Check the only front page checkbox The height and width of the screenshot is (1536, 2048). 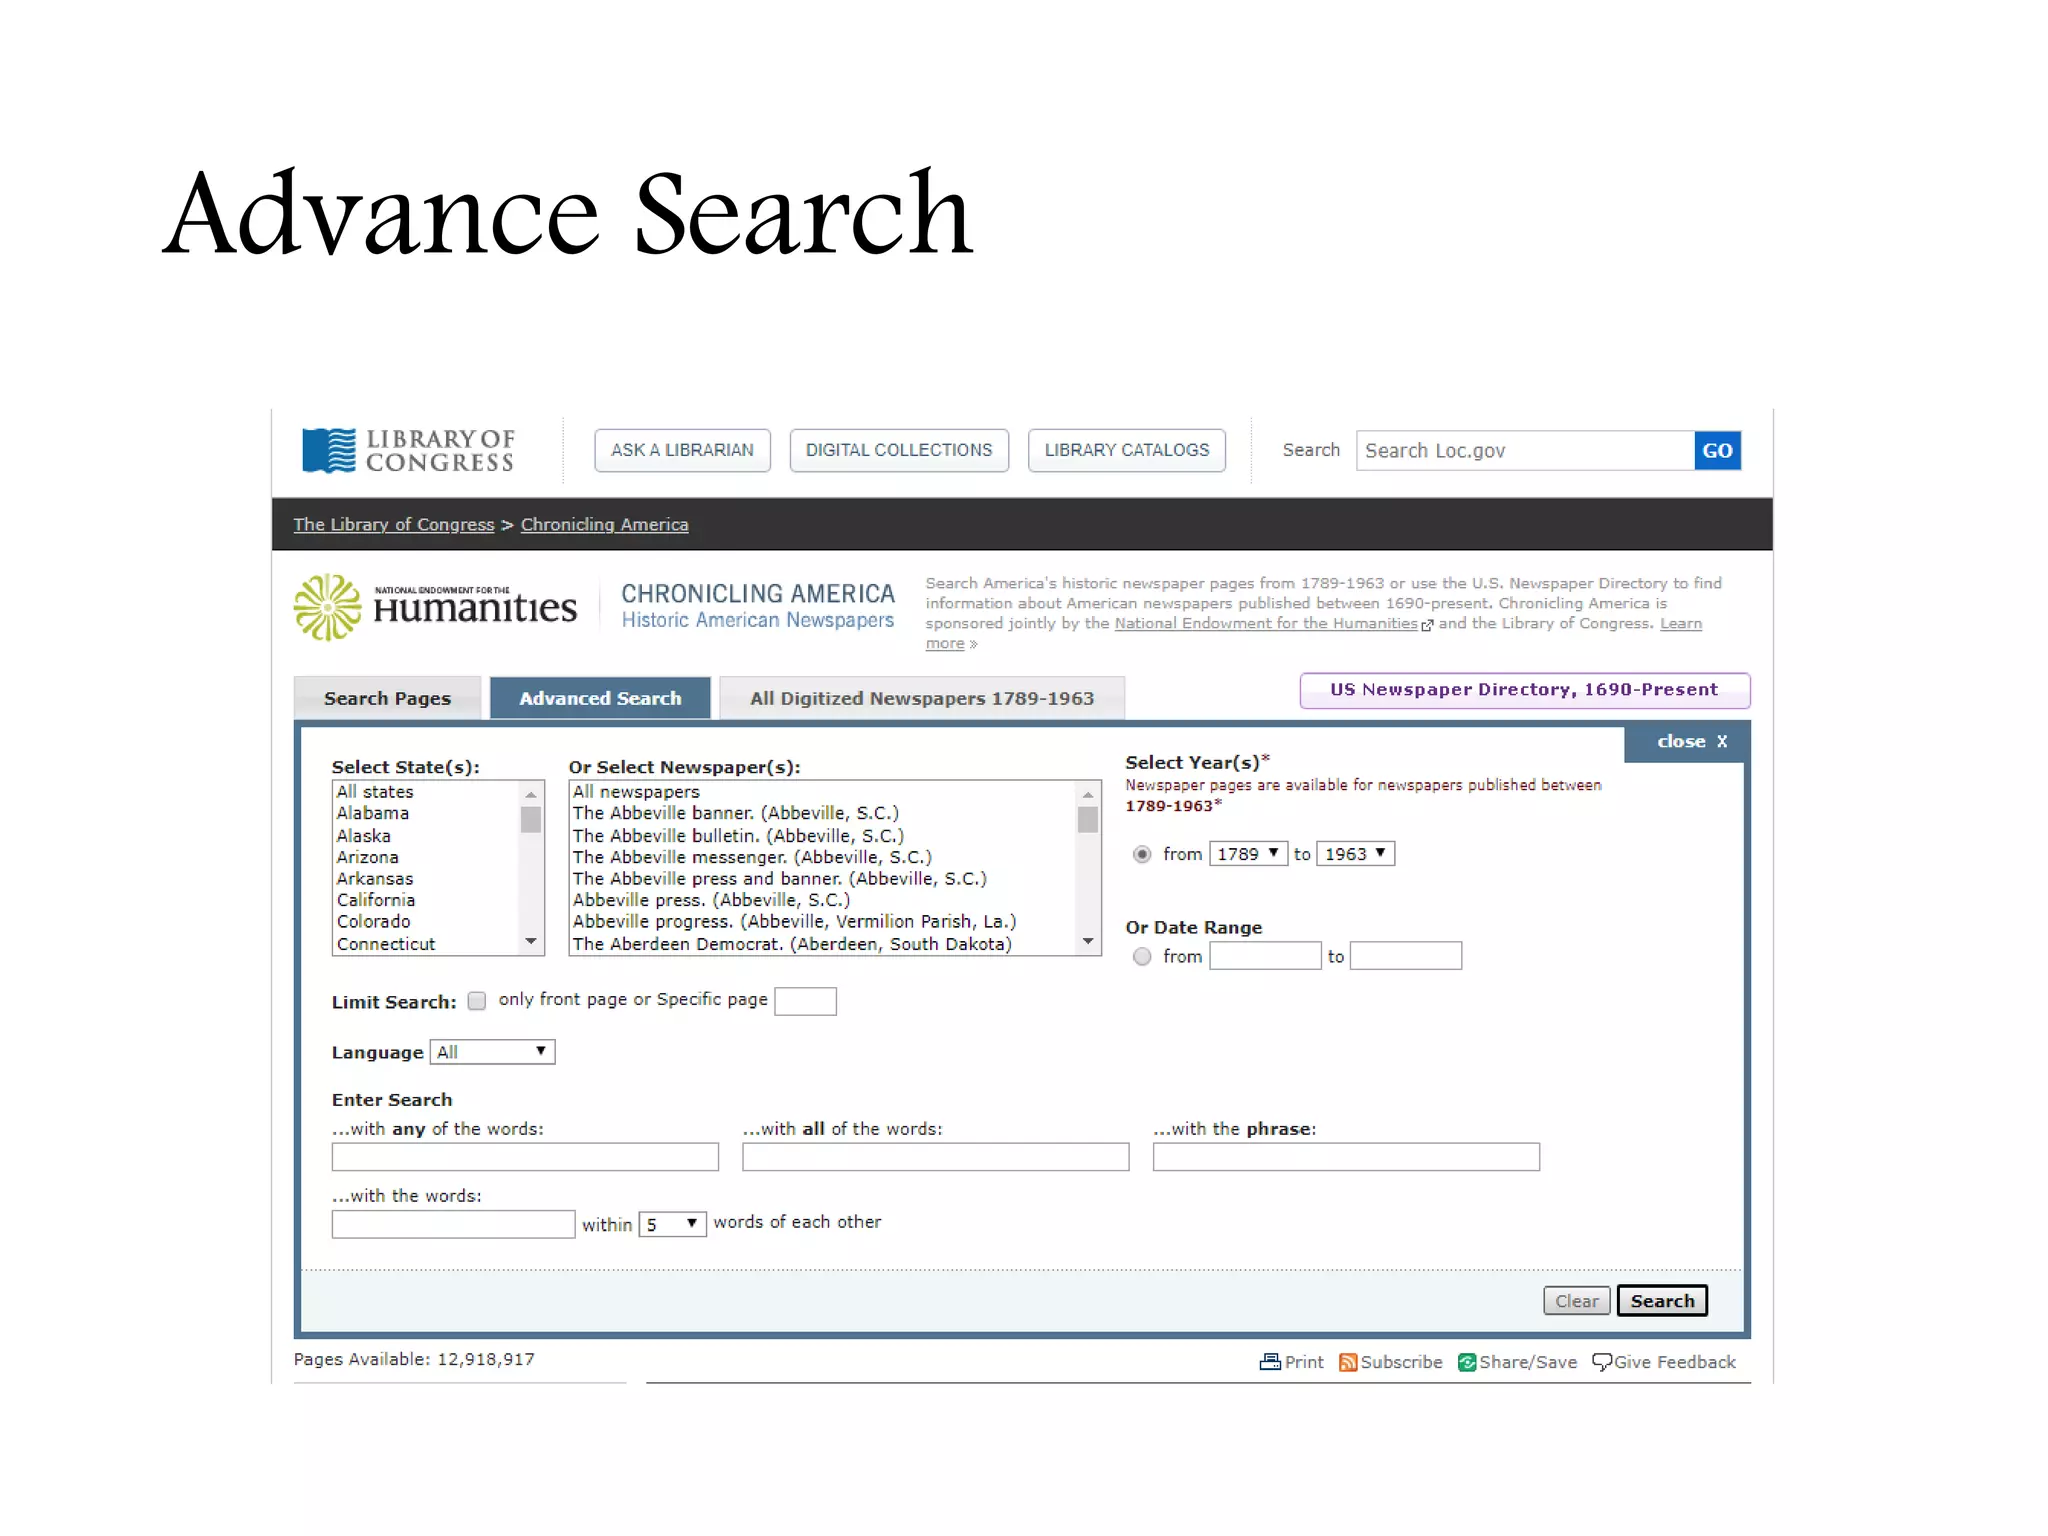477,1001
